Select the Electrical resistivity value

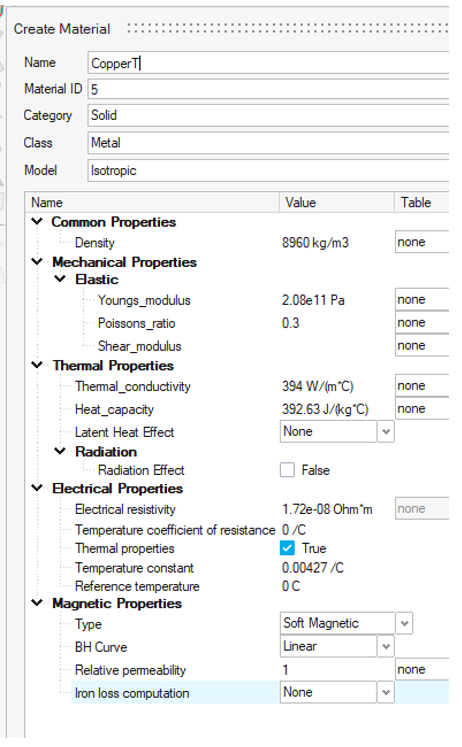(327, 509)
